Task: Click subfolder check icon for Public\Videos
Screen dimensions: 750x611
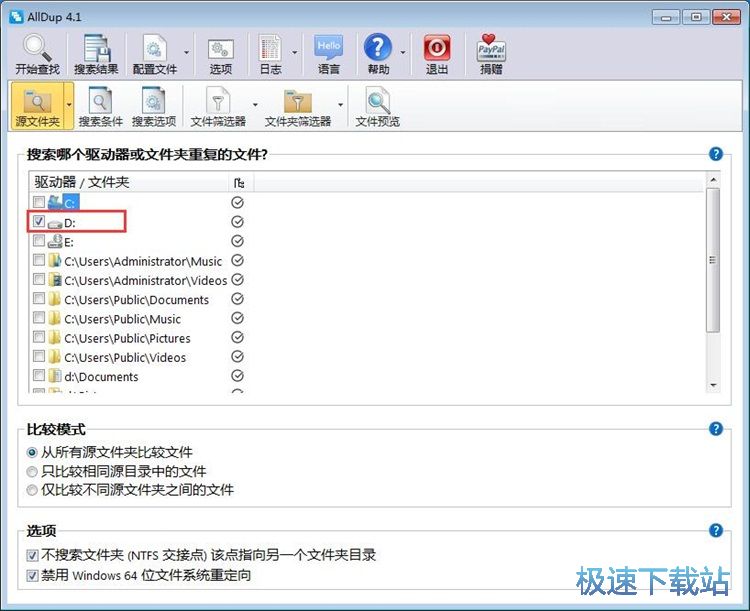Action: tap(237, 356)
